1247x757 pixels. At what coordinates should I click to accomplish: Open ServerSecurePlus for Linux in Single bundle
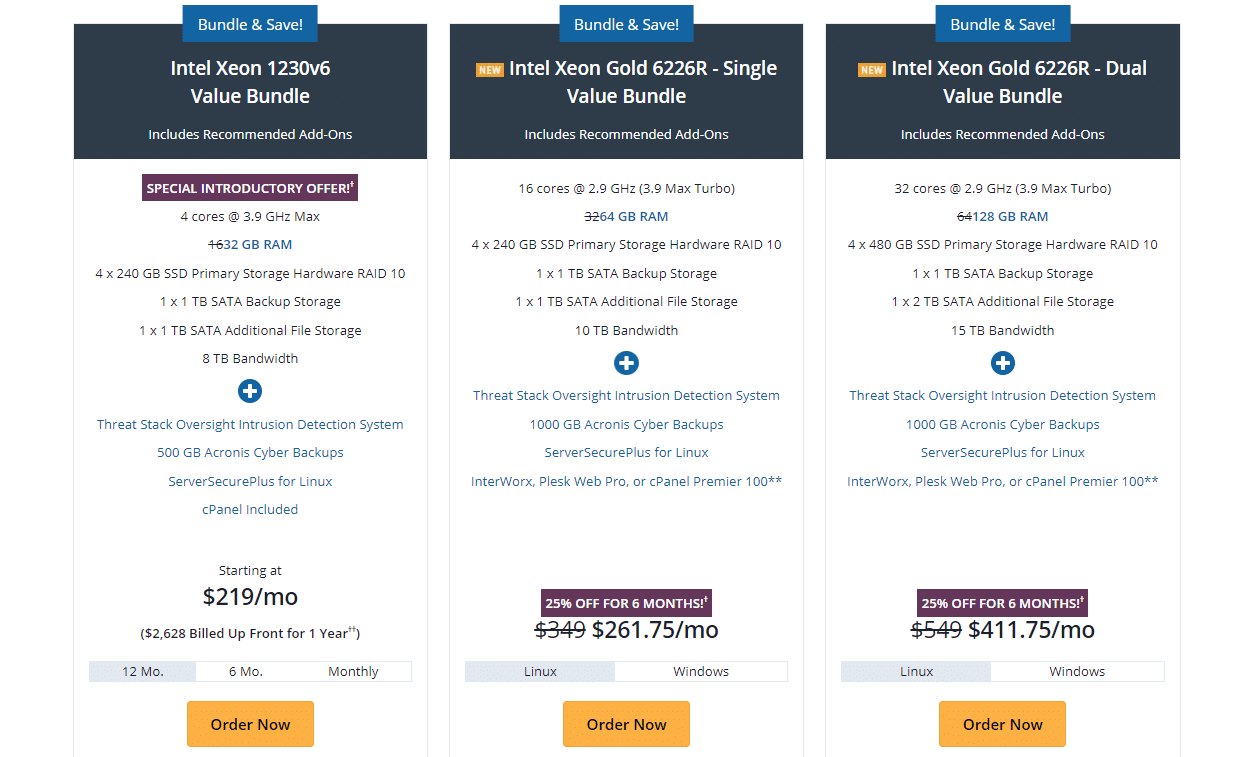pos(626,452)
